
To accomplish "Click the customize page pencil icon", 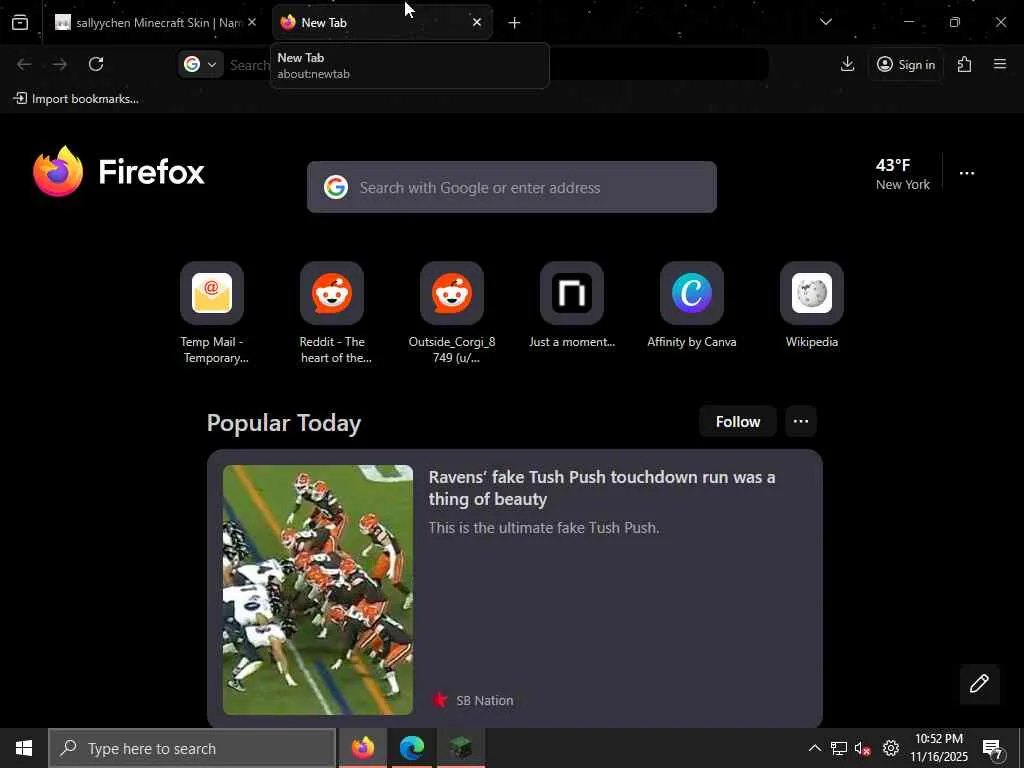I will click(979, 684).
